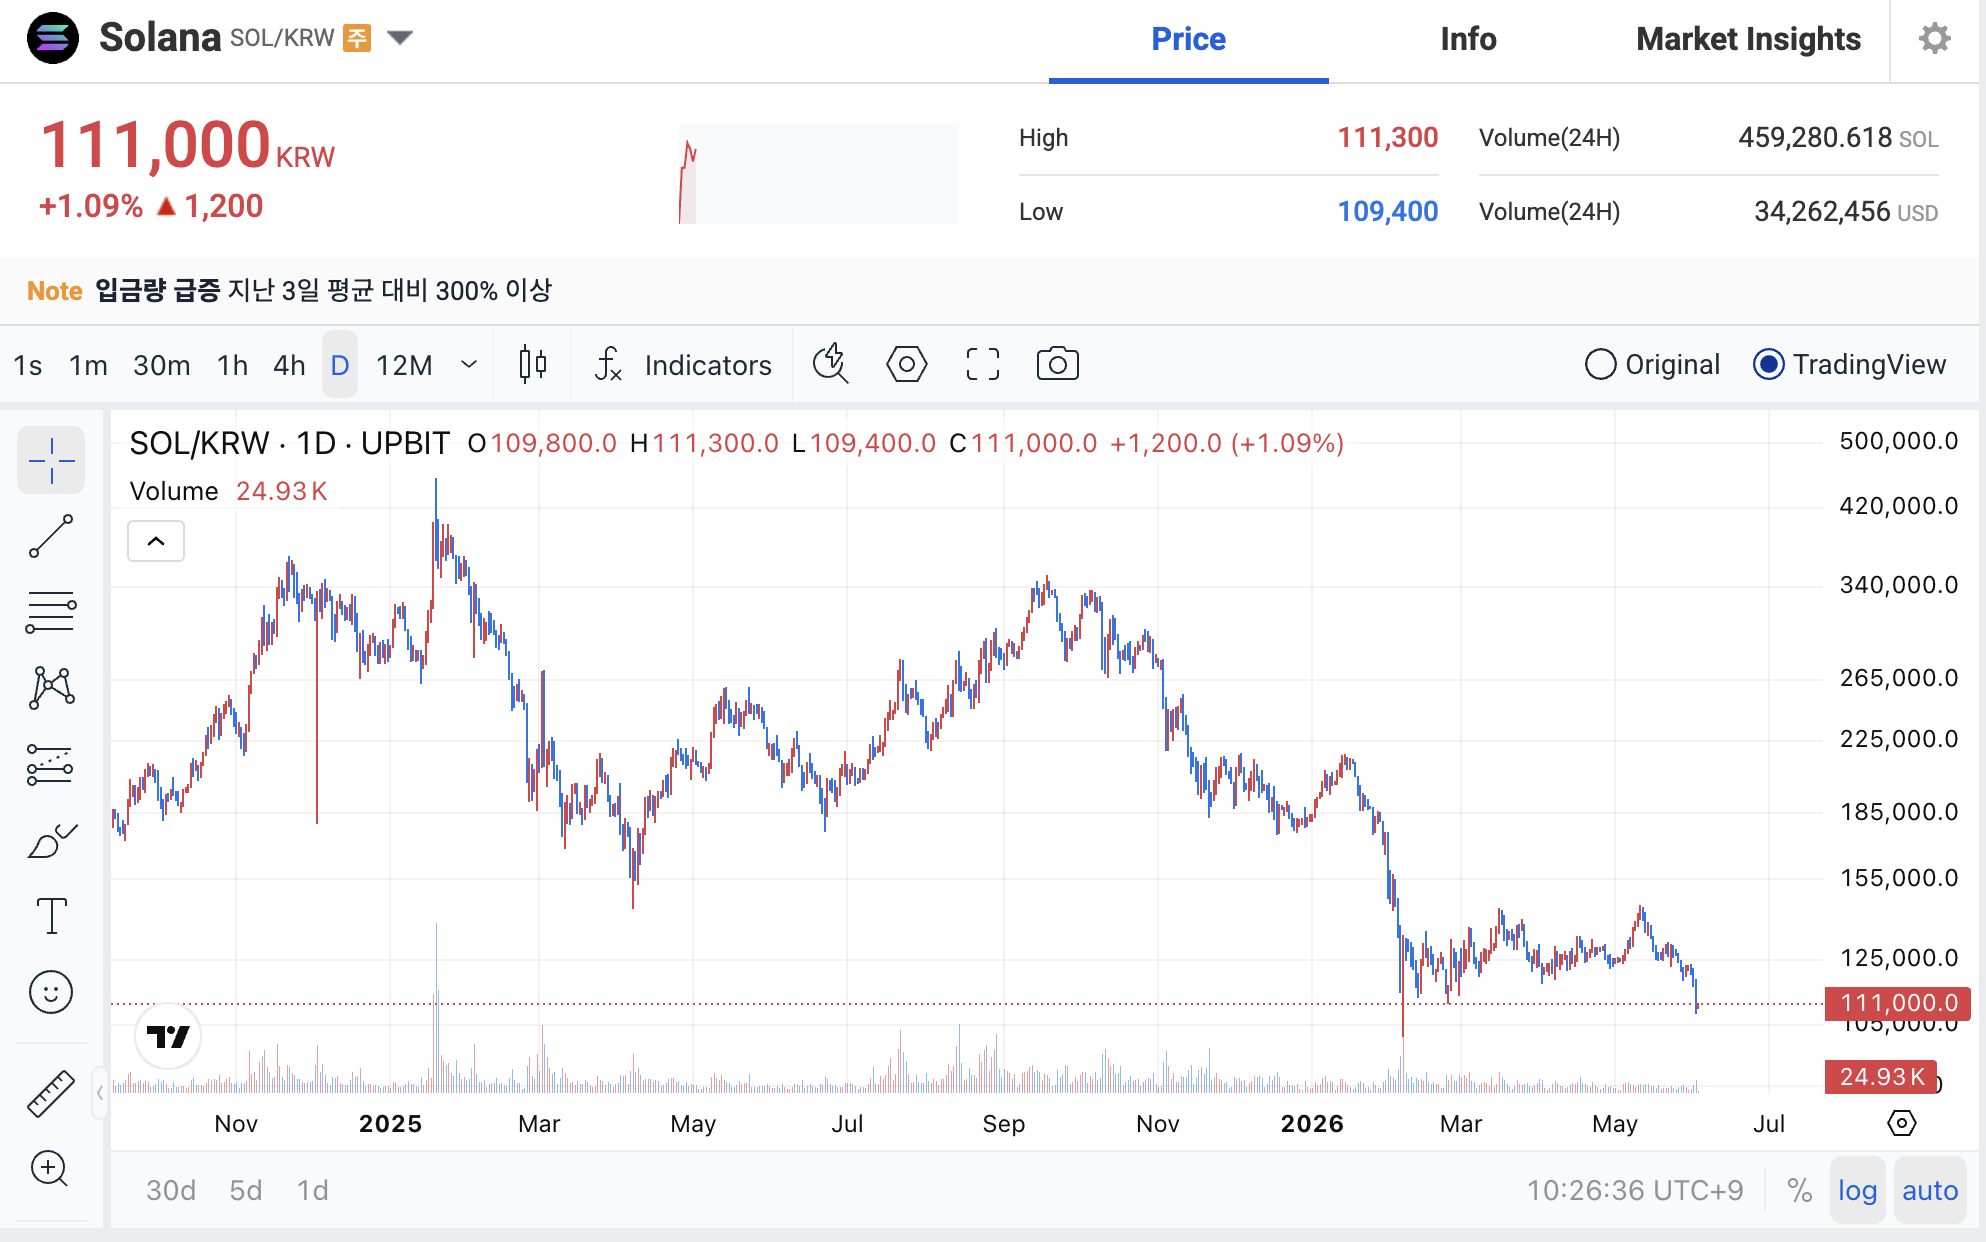1986x1242 pixels.
Task: Set chart range to 30d
Action: pos(171,1190)
